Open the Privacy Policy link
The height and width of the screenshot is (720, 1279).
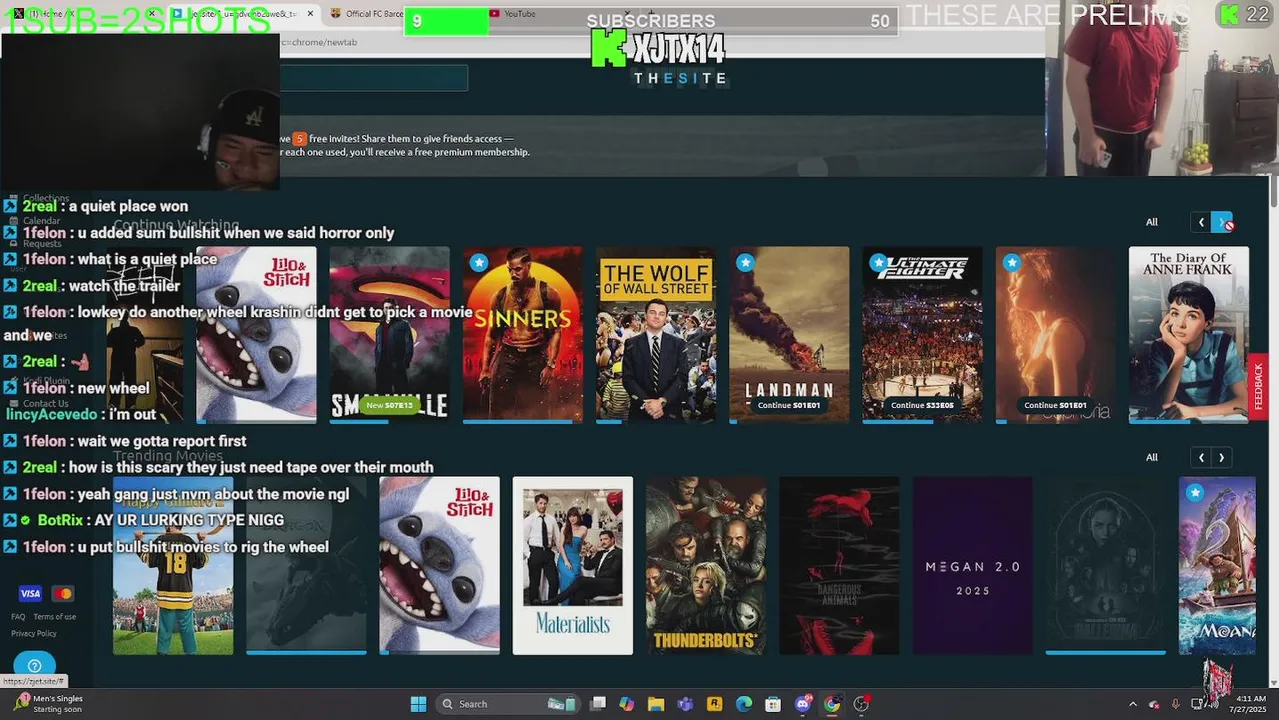coord(34,633)
